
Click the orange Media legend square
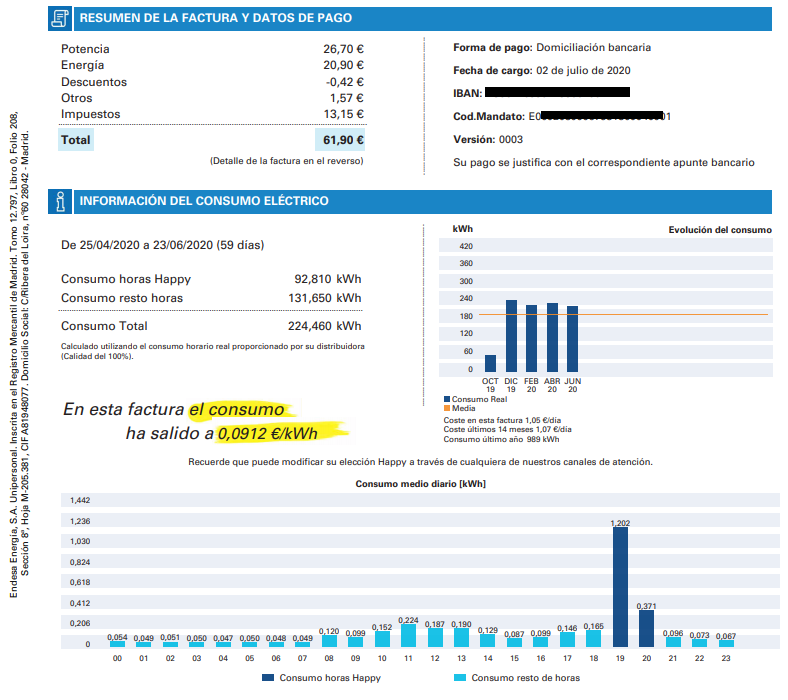pyautogui.click(x=447, y=408)
